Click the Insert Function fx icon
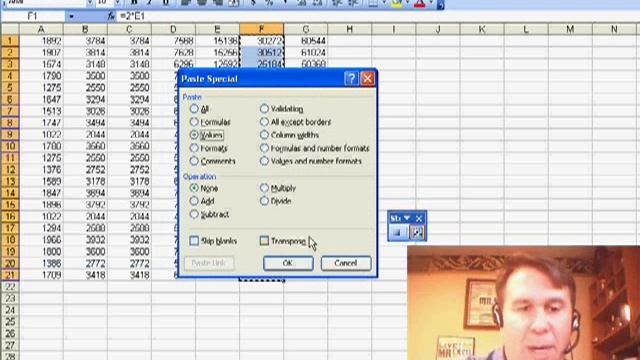The height and width of the screenshot is (360, 640). point(111,16)
